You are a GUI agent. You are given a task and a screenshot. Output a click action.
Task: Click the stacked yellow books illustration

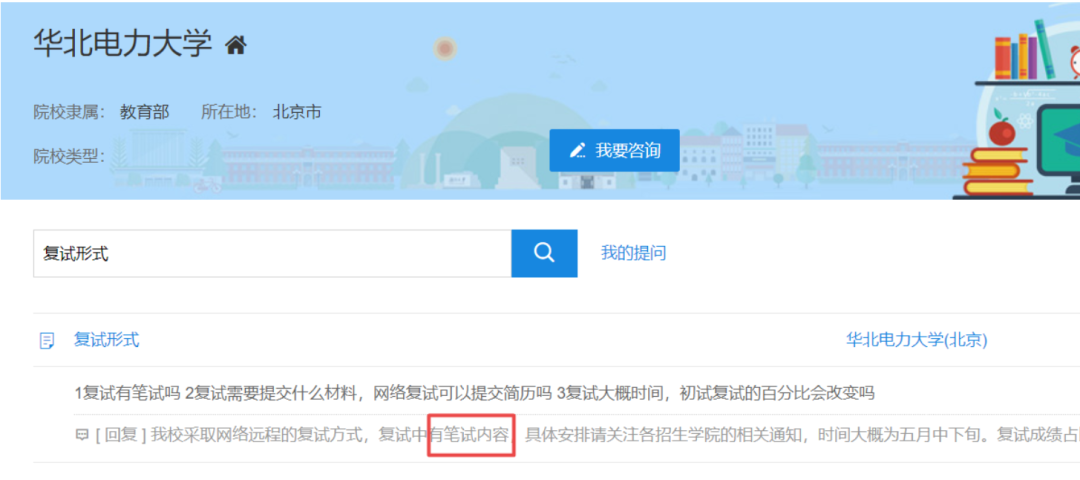(x=998, y=170)
